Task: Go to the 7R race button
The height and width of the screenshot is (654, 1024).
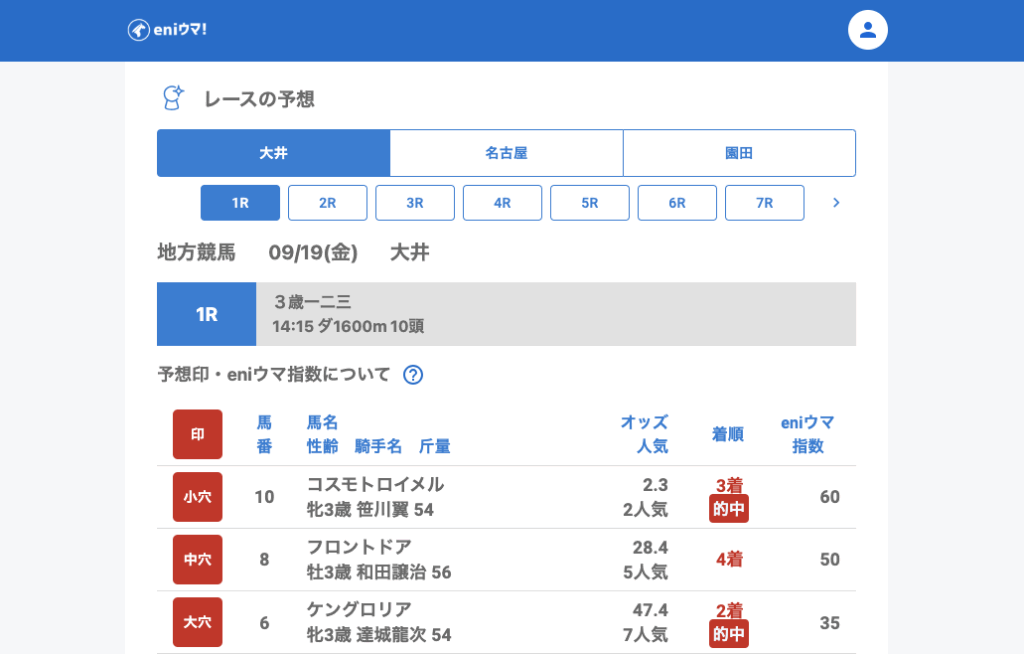Action: [x=764, y=203]
